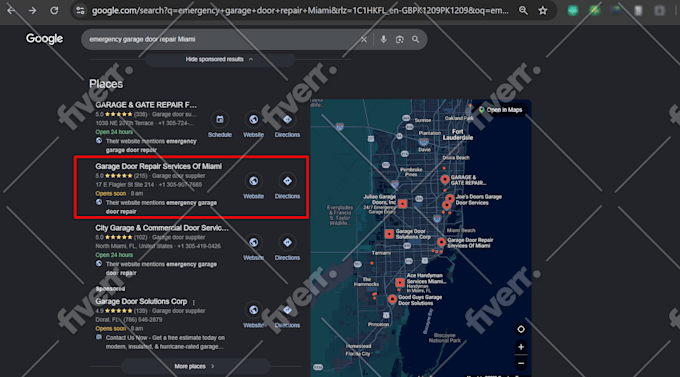The height and width of the screenshot is (377, 680).
Task: Start voice search with microphone icon
Action: pyautogui.click(x=383, y=39)
